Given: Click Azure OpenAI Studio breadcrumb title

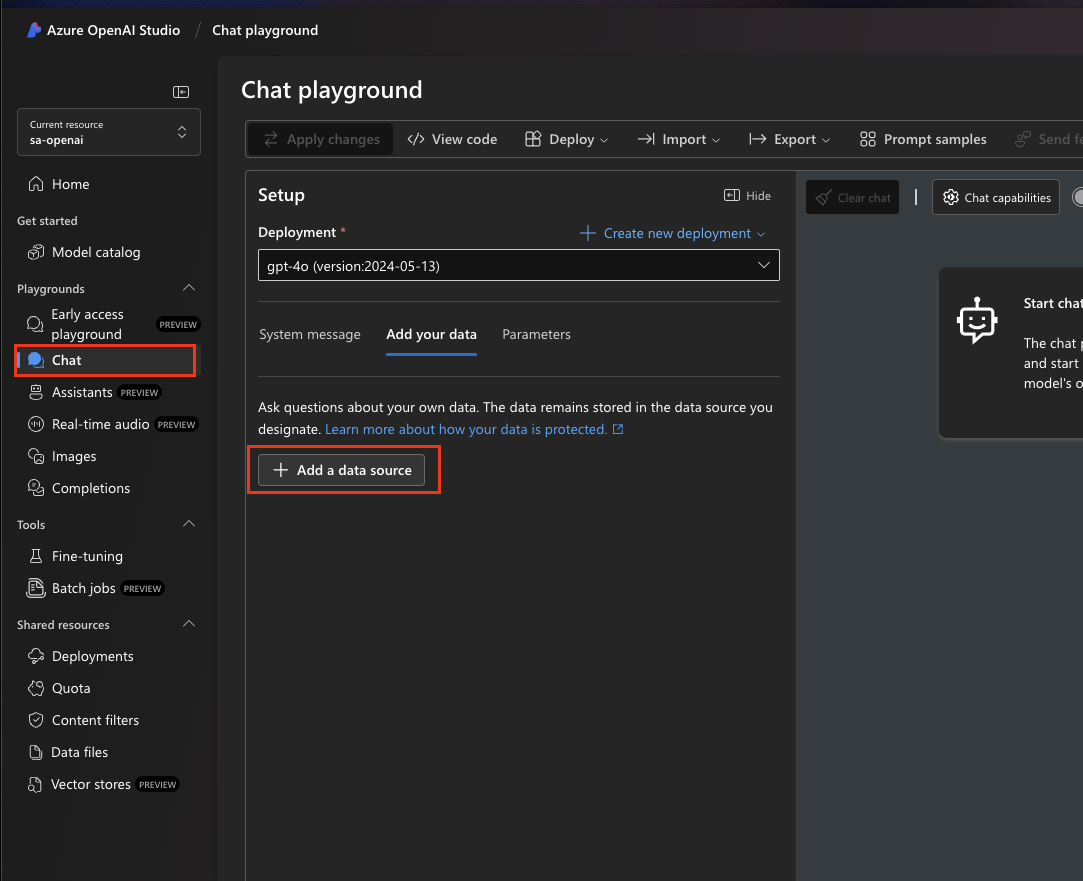Looking at the screenshot, I should coord(113,30).
